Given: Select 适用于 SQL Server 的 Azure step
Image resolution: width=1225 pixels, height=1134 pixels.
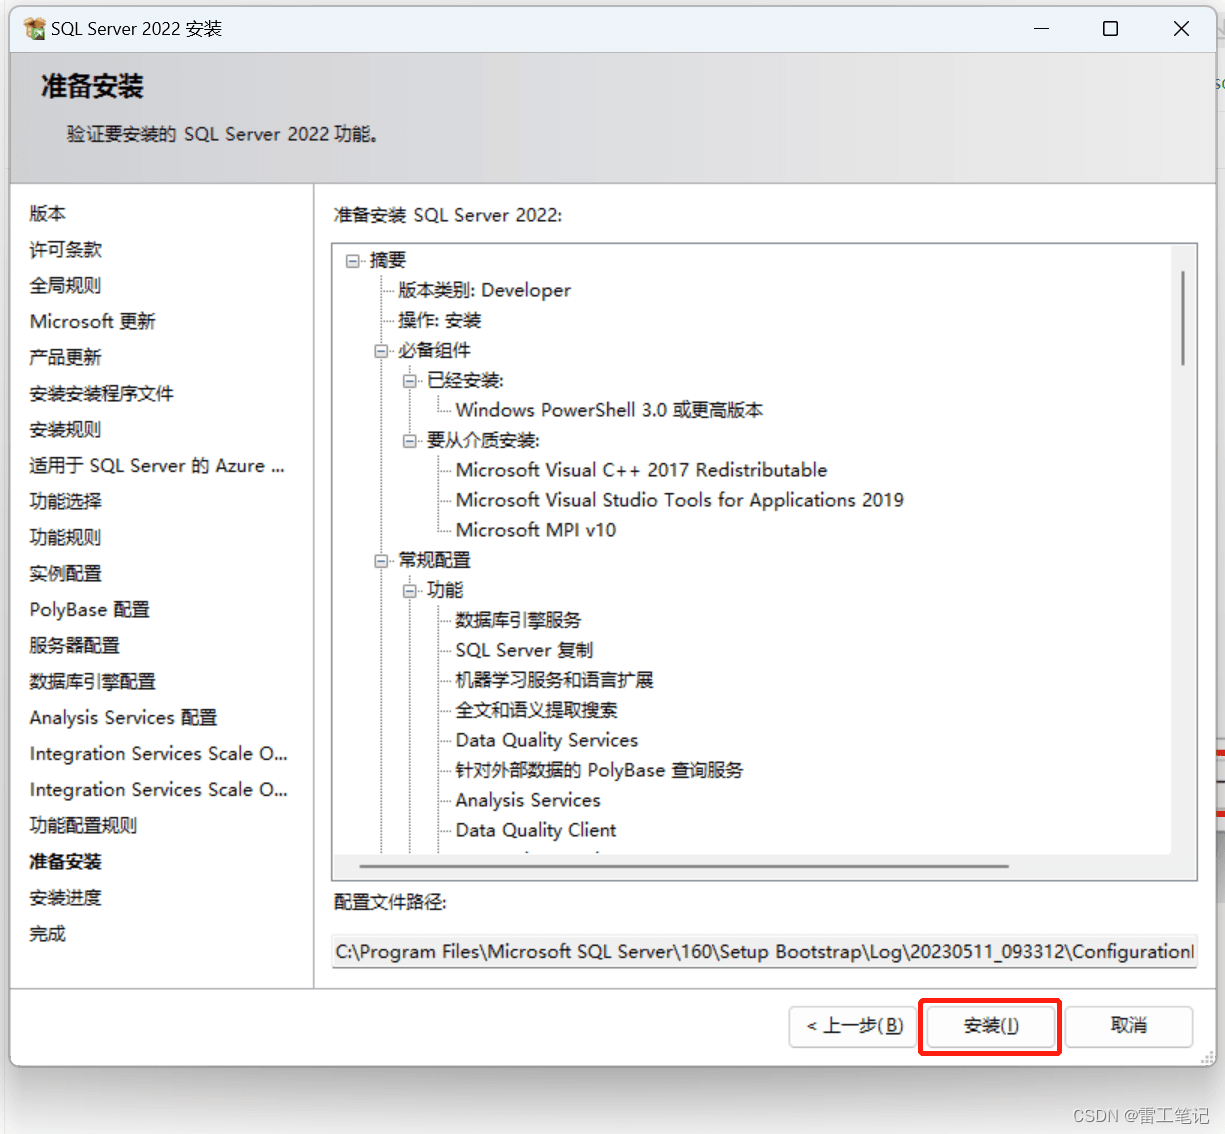Looking at the screenshot, I should click(157, 465).
